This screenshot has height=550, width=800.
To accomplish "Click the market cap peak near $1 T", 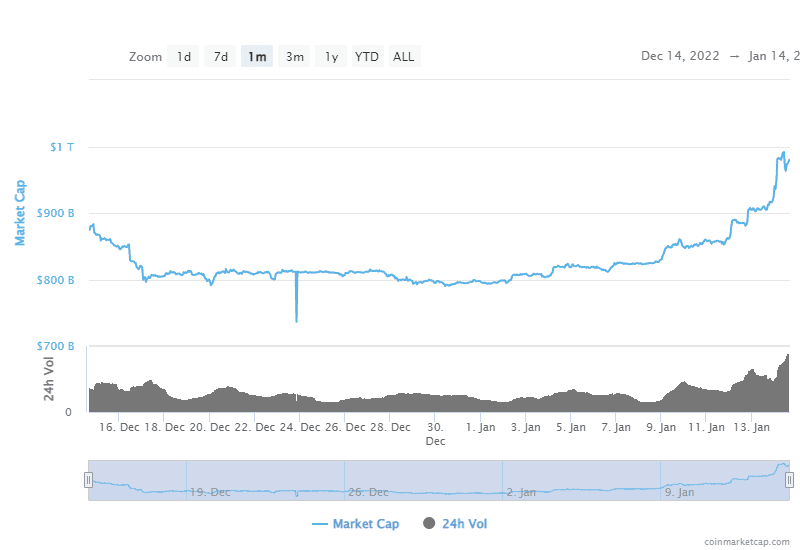I will tap(783, 154).
